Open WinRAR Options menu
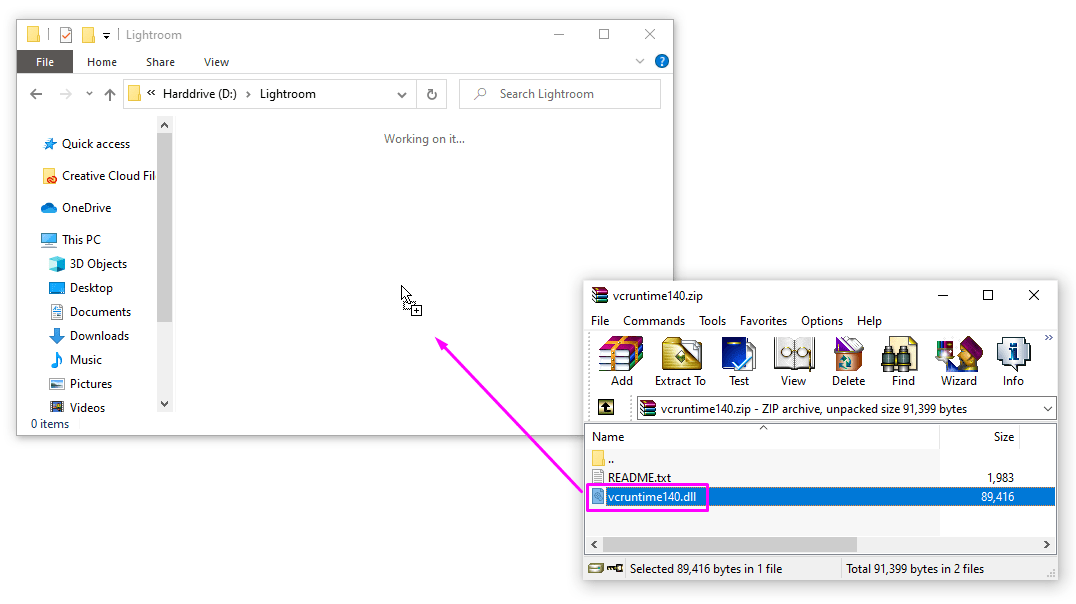This screenshot has height=604, width=1076. (x=821, y=321)
